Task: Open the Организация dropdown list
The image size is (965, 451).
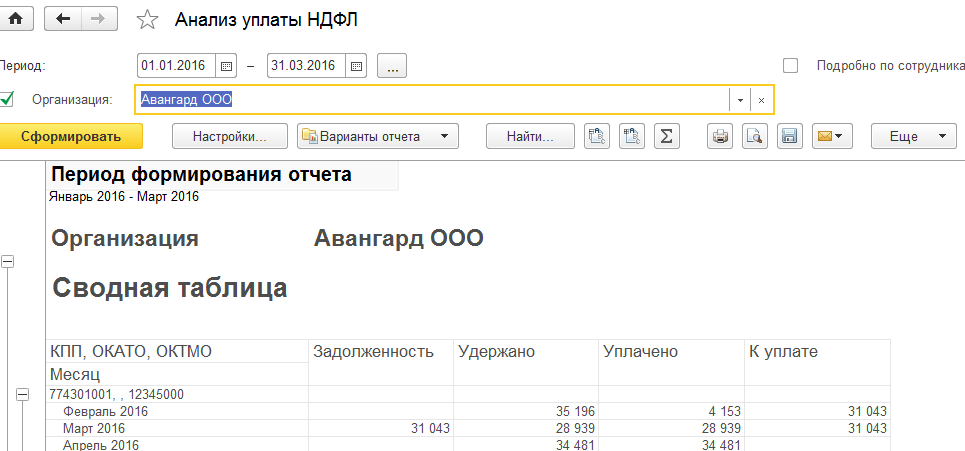Action: (x=740, y=100)
